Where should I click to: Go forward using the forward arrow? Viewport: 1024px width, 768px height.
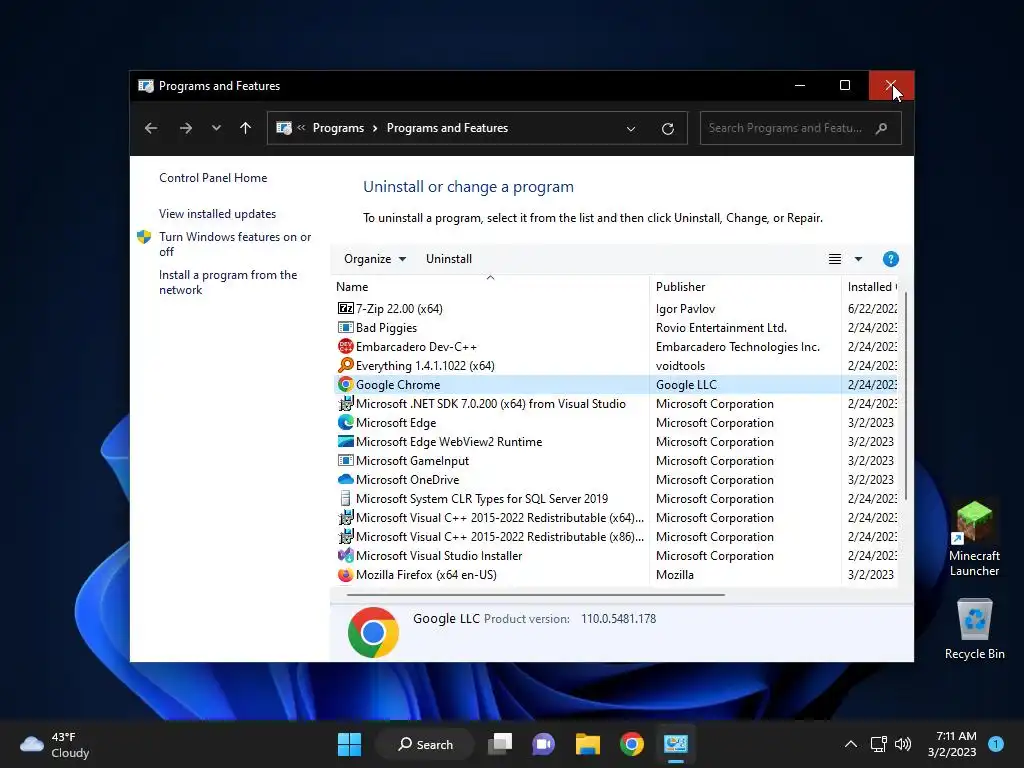coord(186,128)
